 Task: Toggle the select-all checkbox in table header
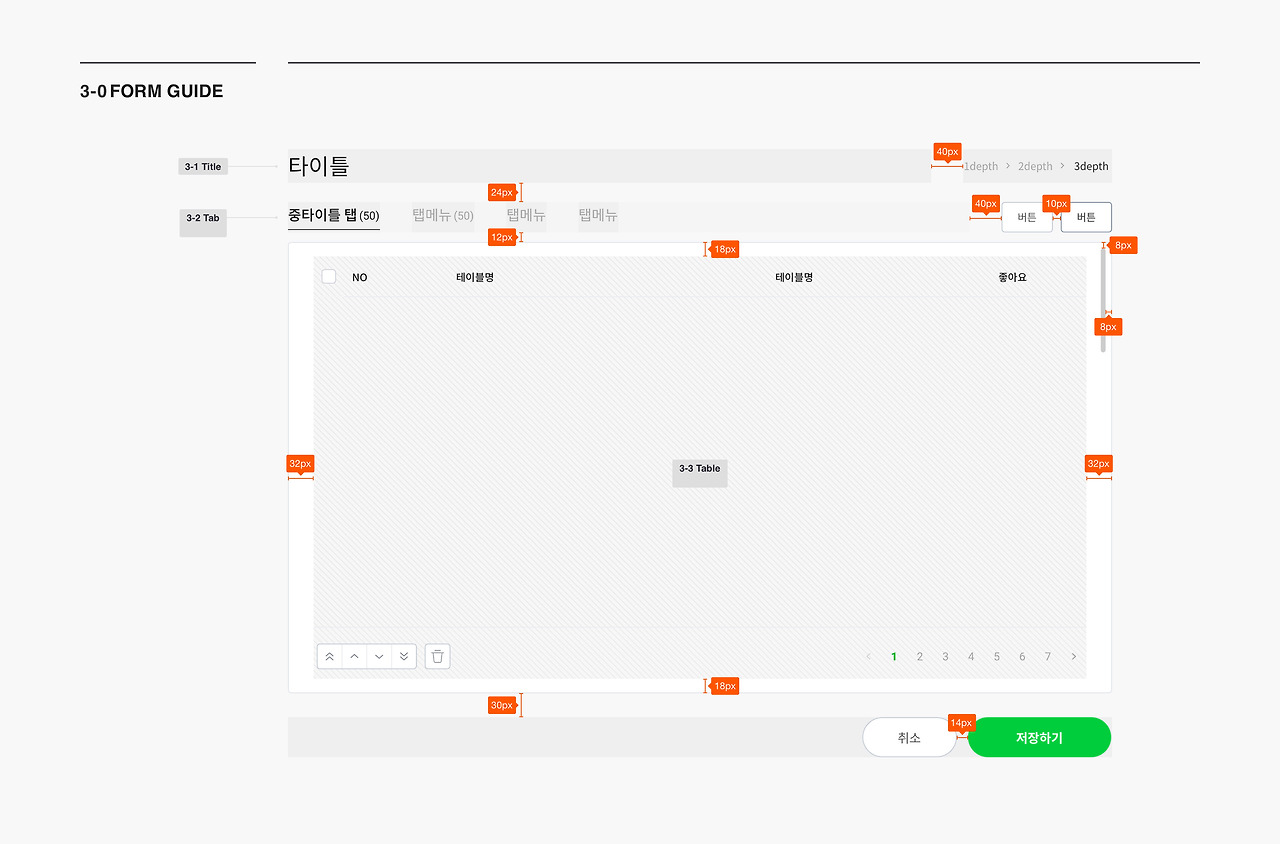tap(329, 276)
